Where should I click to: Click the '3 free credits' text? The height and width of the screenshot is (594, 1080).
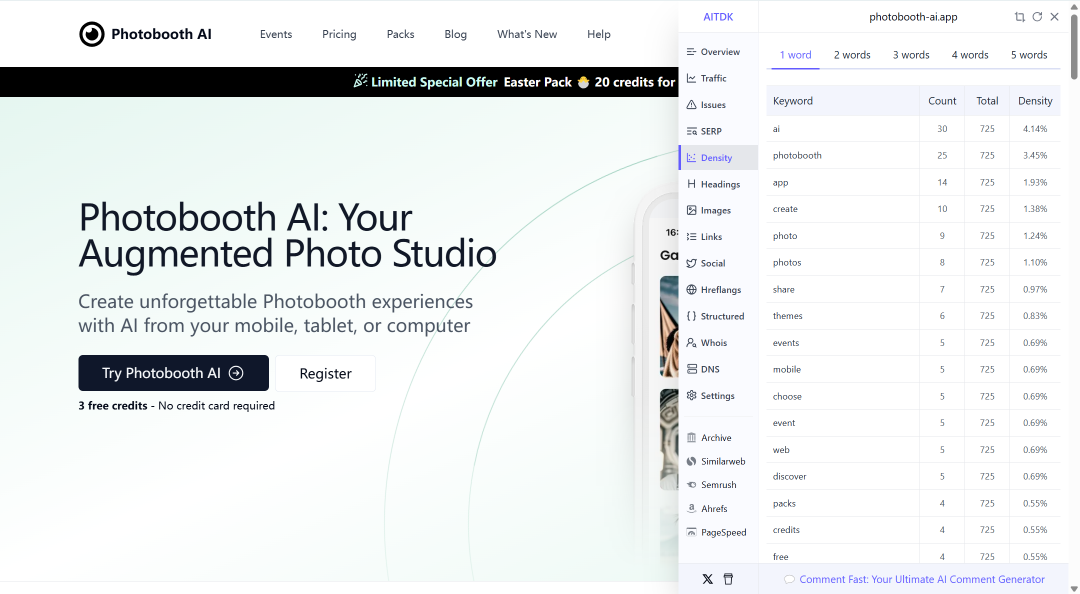[x=113, y=406]
